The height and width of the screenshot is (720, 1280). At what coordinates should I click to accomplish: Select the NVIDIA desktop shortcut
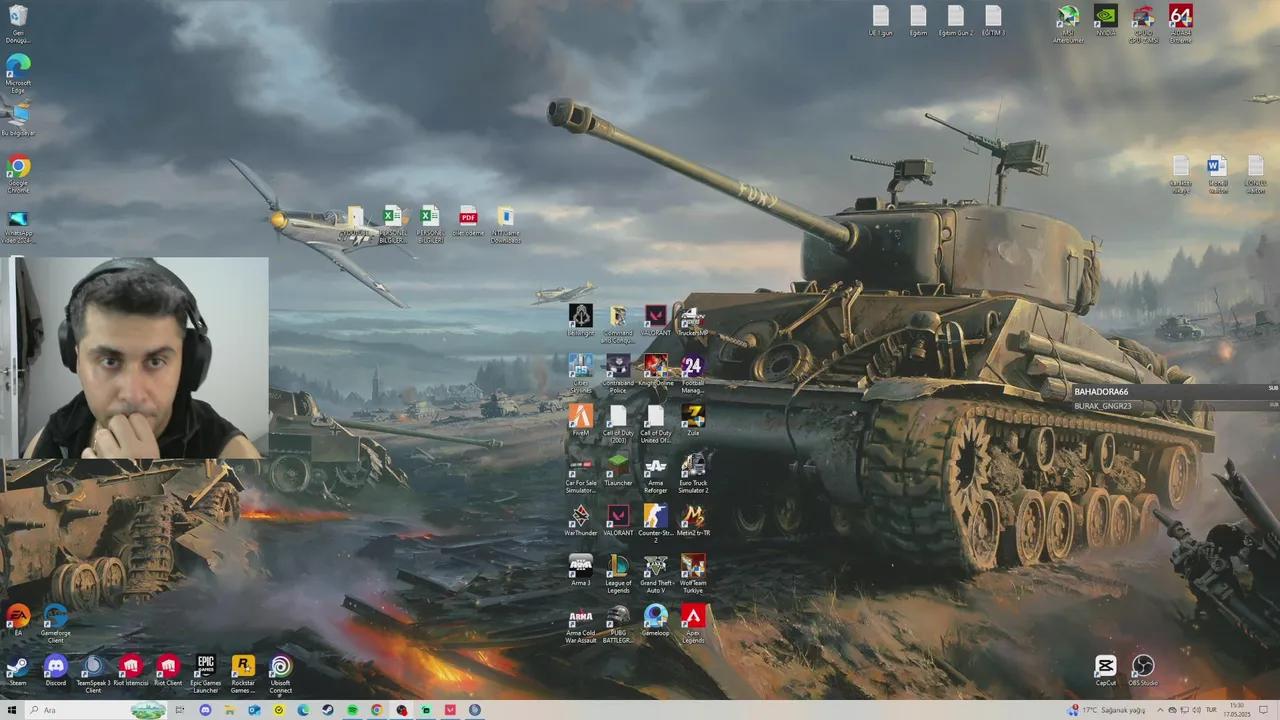1105,21
